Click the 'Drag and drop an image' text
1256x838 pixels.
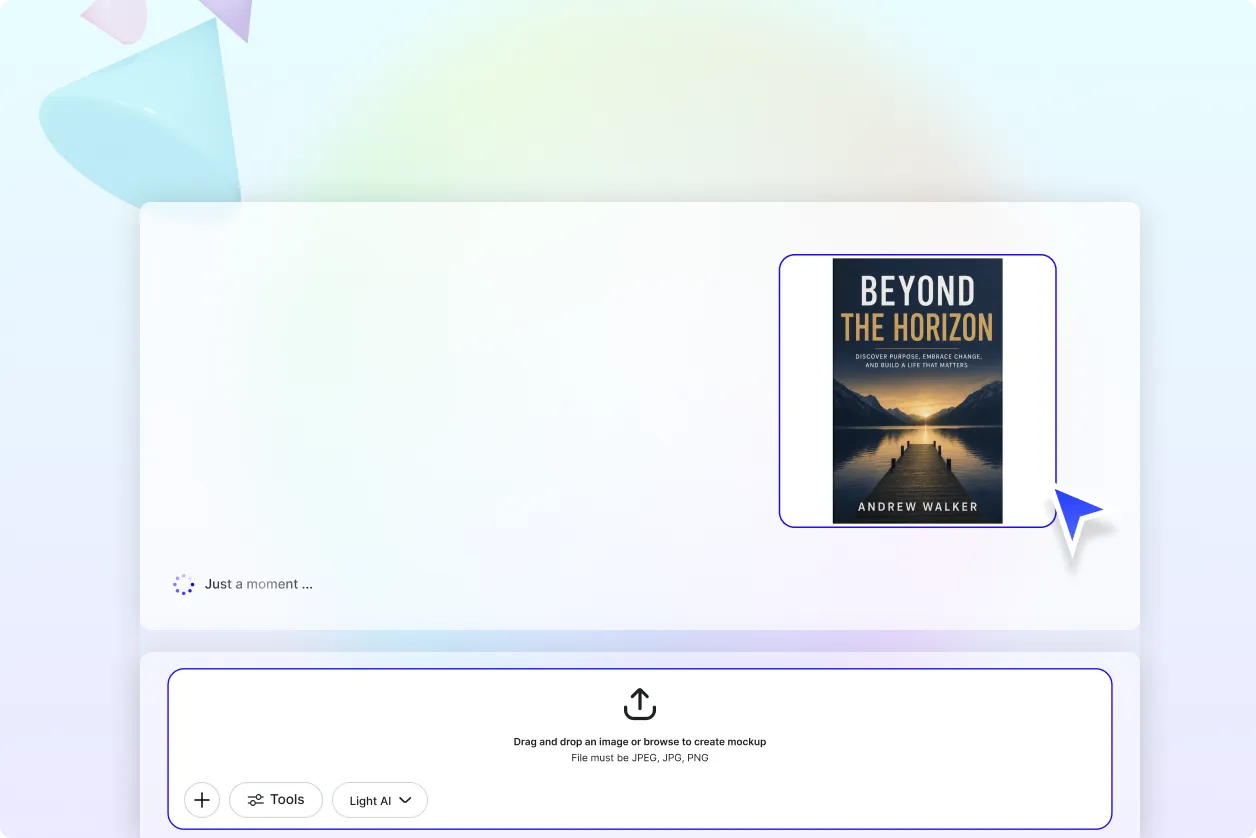[639, 742]
